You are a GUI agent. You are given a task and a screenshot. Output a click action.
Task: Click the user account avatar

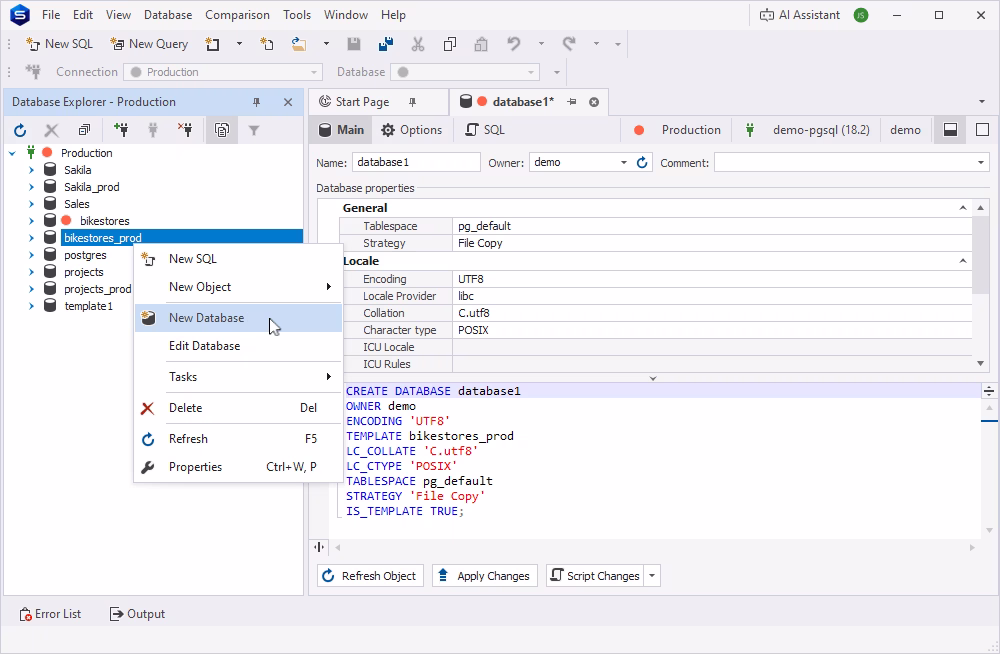click(861, 15)
